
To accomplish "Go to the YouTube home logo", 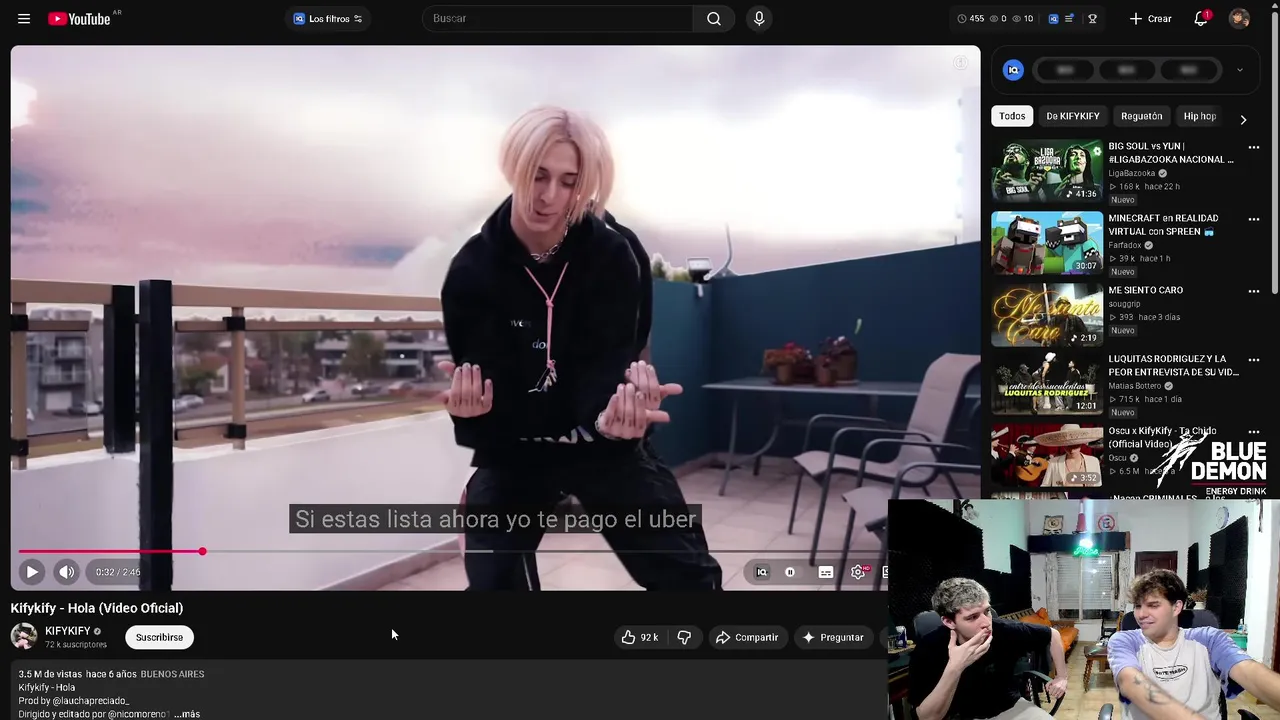I will (79, 18).
